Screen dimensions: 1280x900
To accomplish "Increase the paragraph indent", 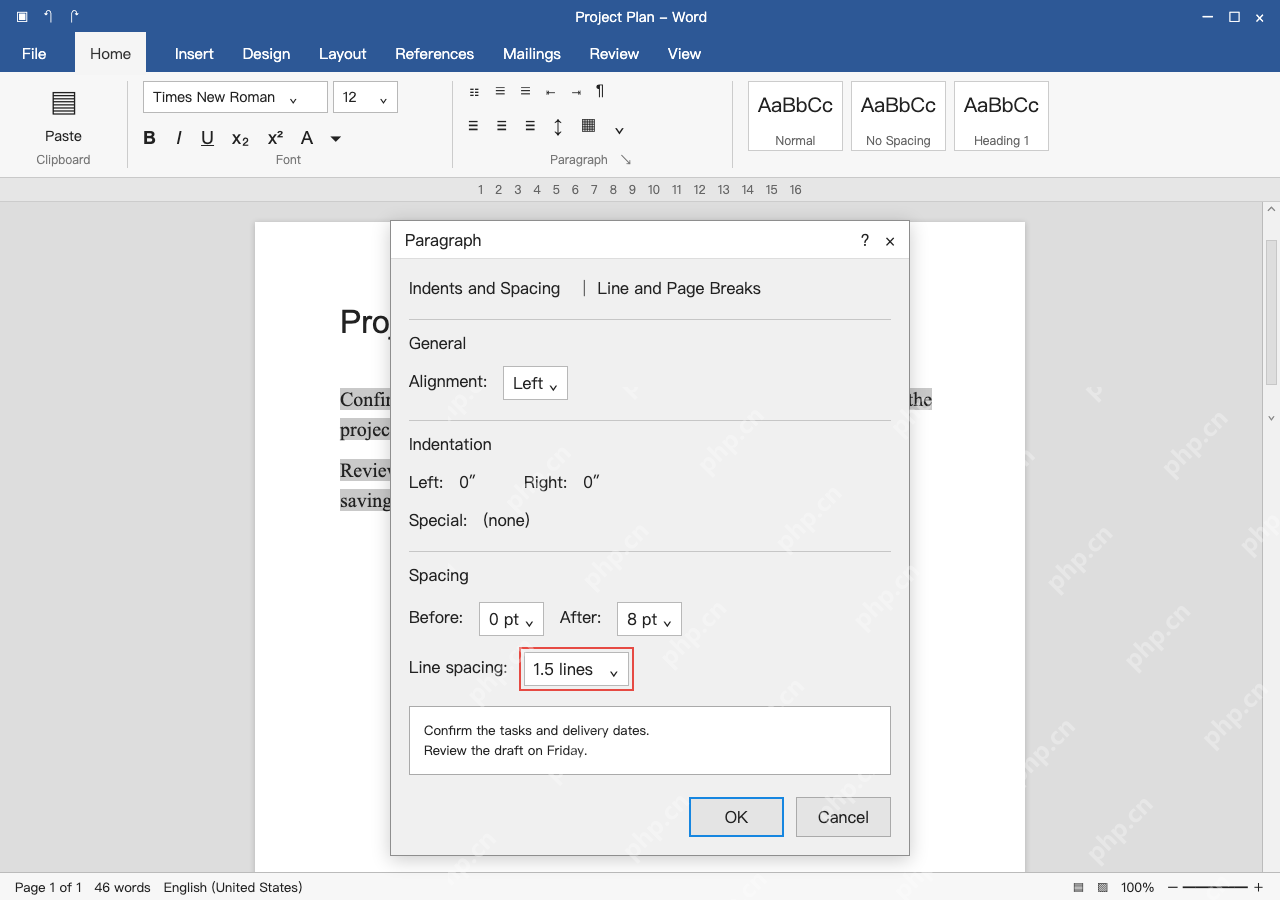I will point(576,92).
